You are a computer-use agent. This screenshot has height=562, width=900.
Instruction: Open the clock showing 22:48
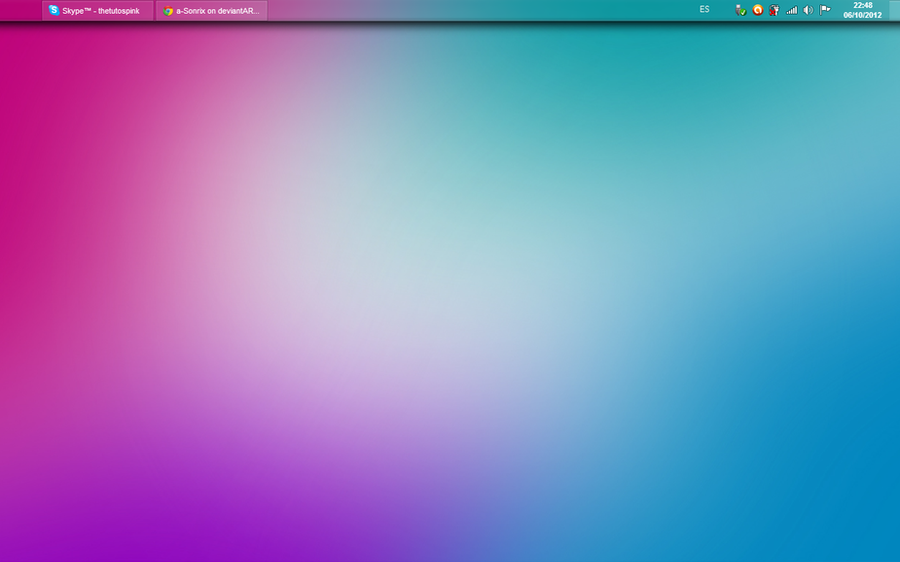point(862,10)
